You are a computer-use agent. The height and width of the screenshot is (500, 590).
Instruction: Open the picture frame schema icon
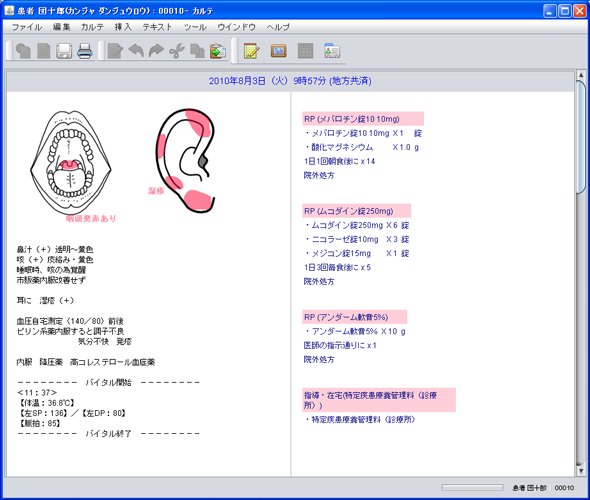(278, 51)
